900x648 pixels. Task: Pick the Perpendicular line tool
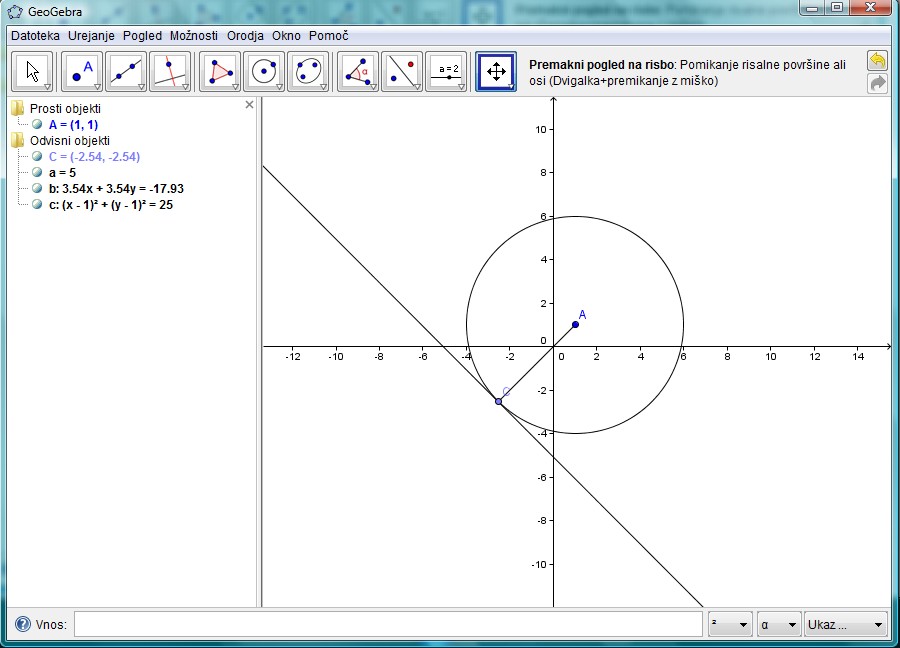(x=170, y=71)
